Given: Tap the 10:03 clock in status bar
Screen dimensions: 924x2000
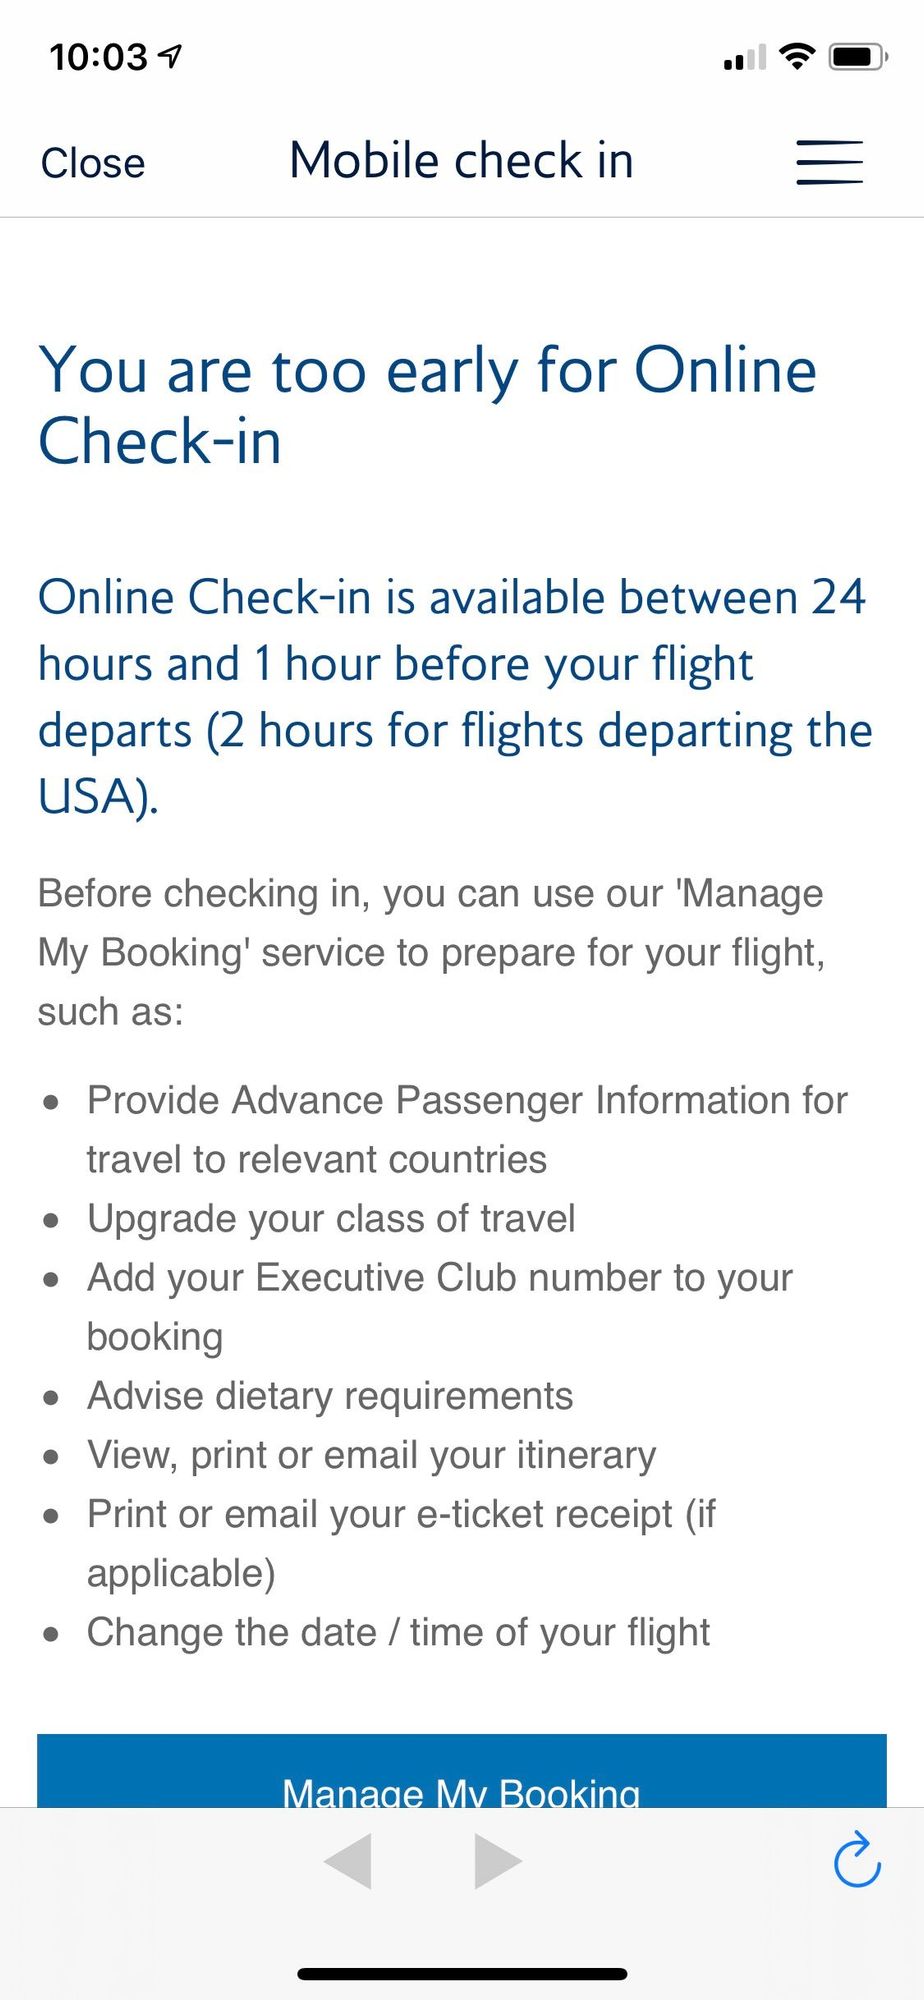Looking at the screenshot, I should click(x=98, y=57).
